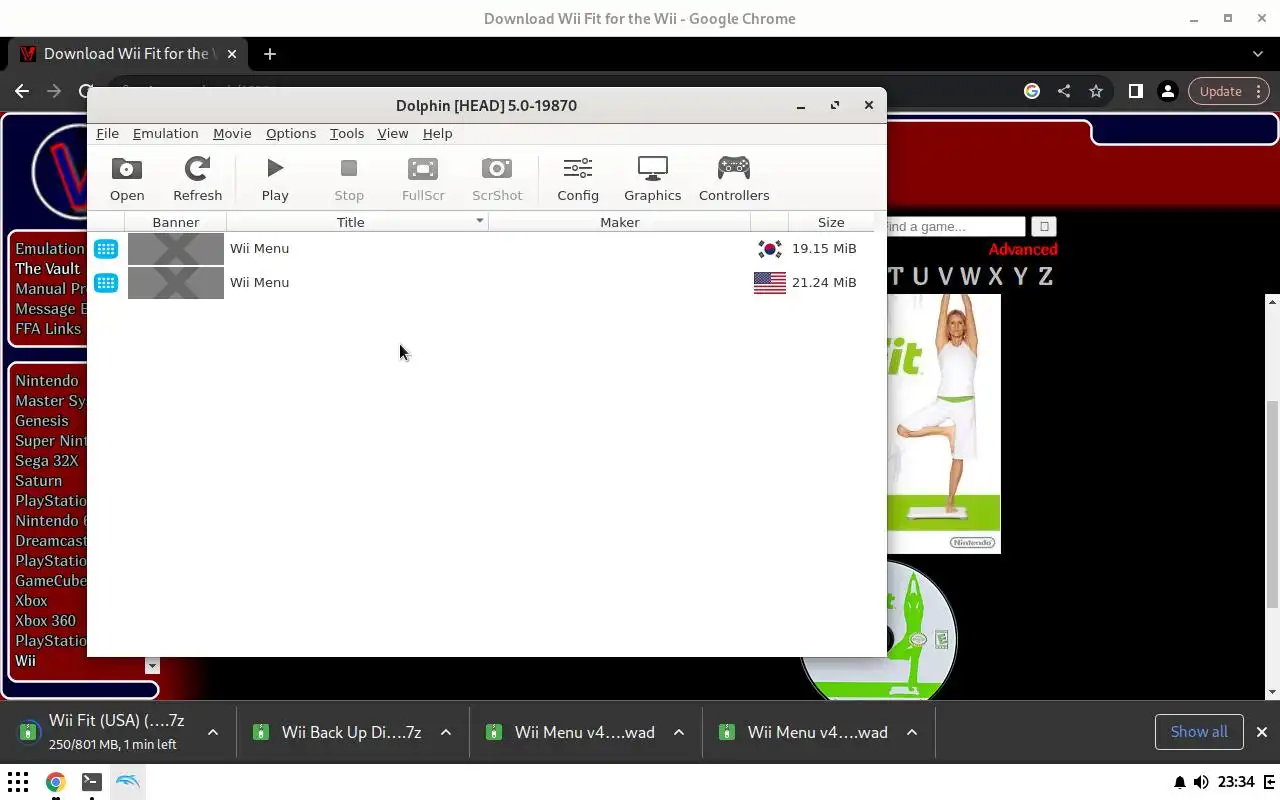Go back in Chrome
This screenshot has width=1280, height=800.
(22, 91)
